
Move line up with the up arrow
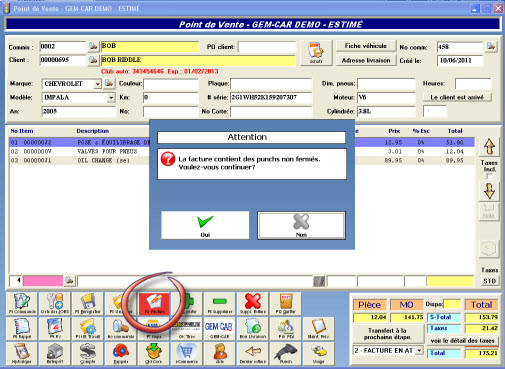pyautogui.click(x=489, y=147)
